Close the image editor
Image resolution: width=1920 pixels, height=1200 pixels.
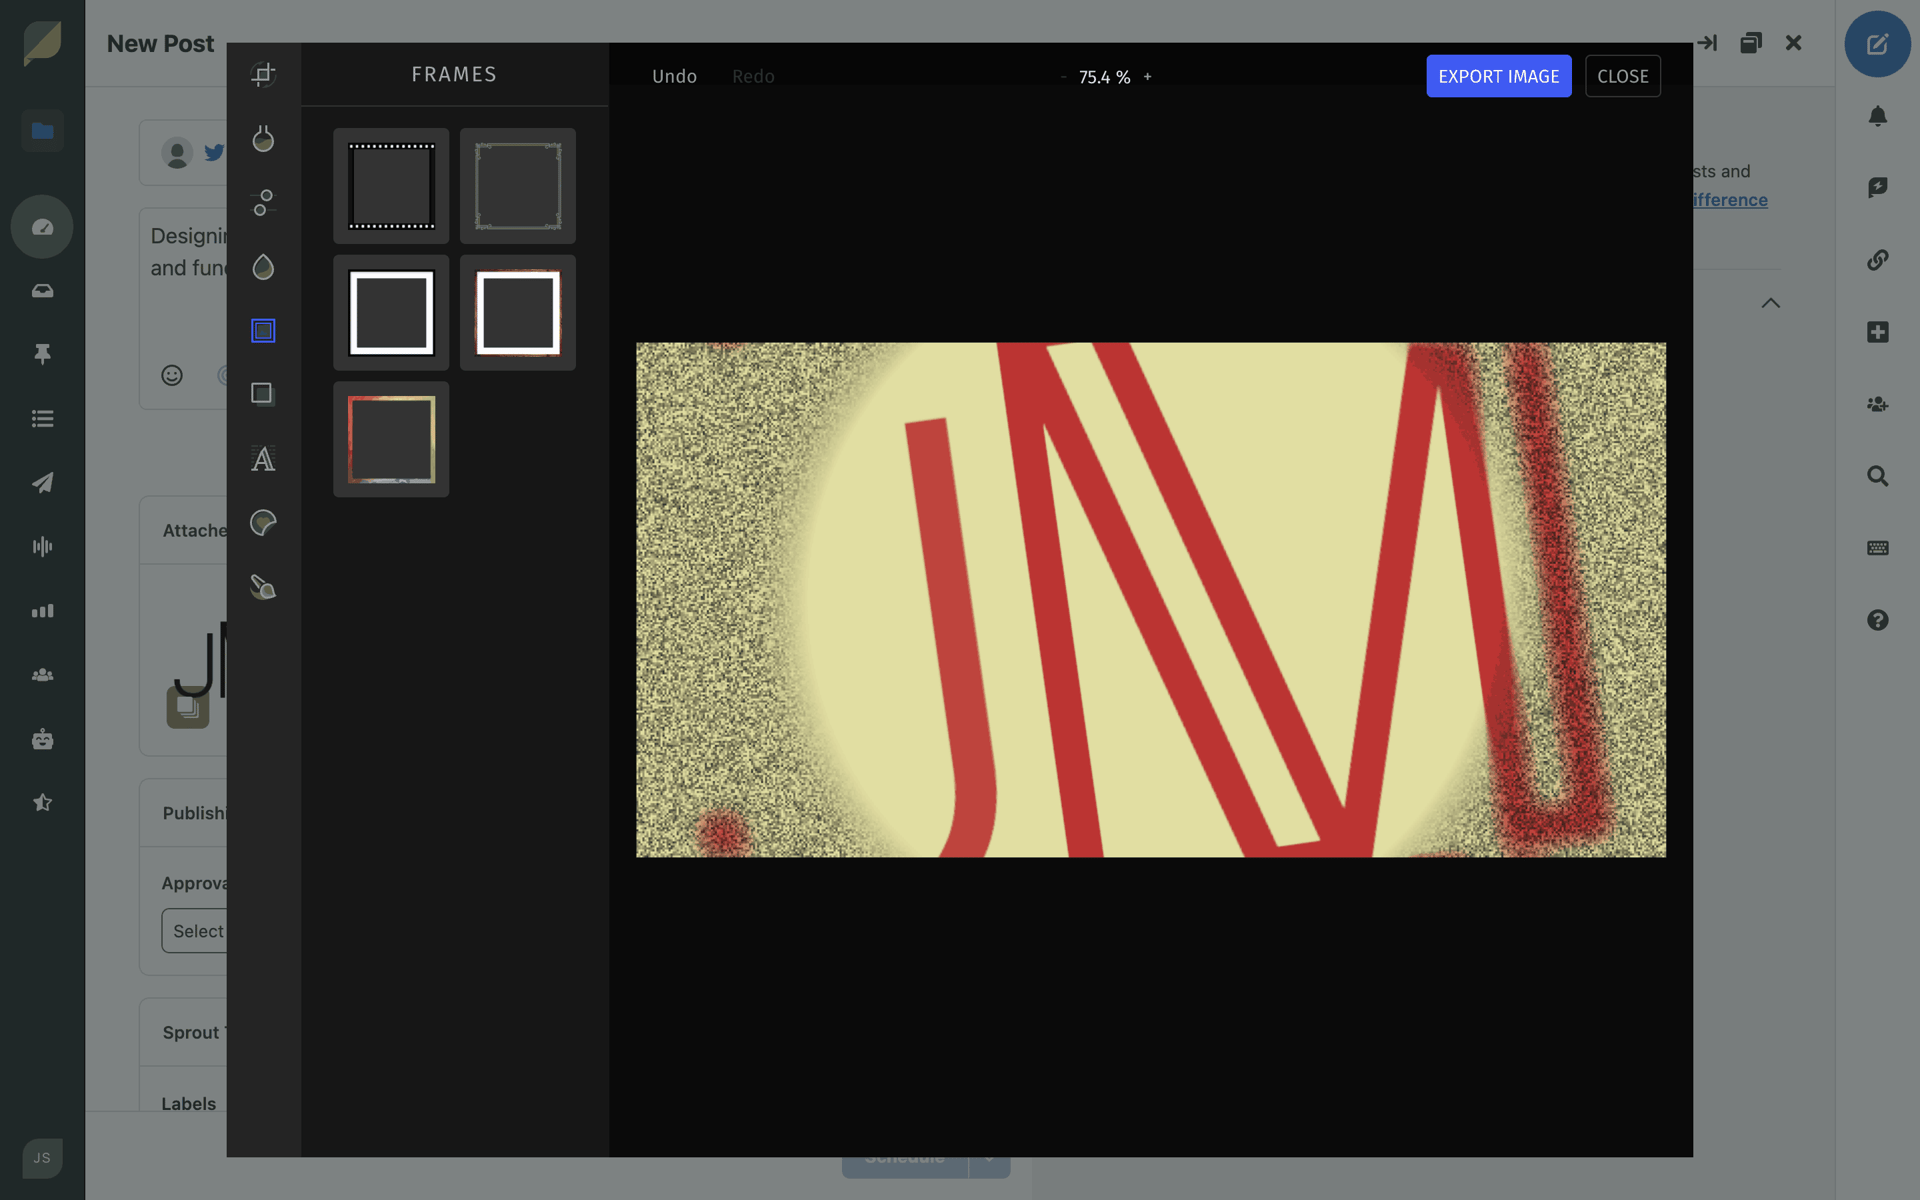pos(1623,76)
